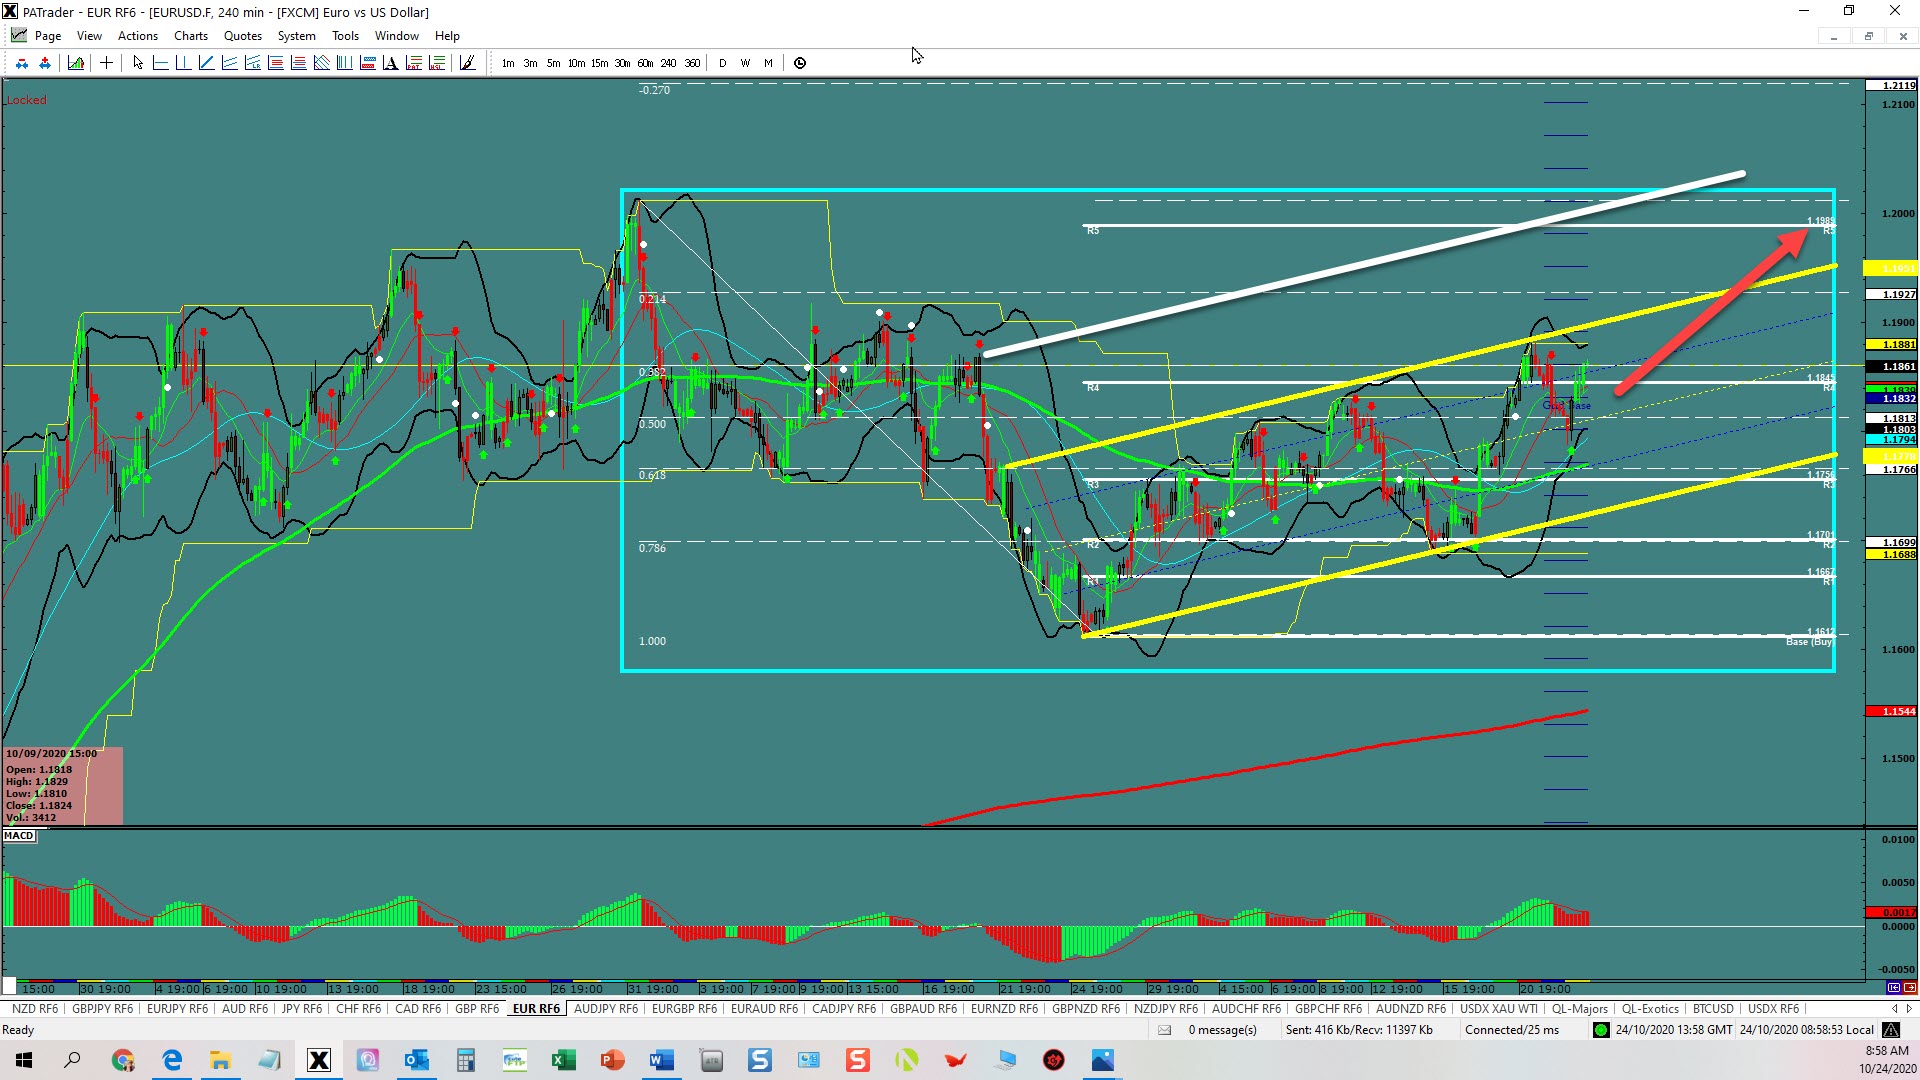Switch to the weekly W timeframe
The height and width of the screenshot is (1080, 1920).
pos(745,63)
